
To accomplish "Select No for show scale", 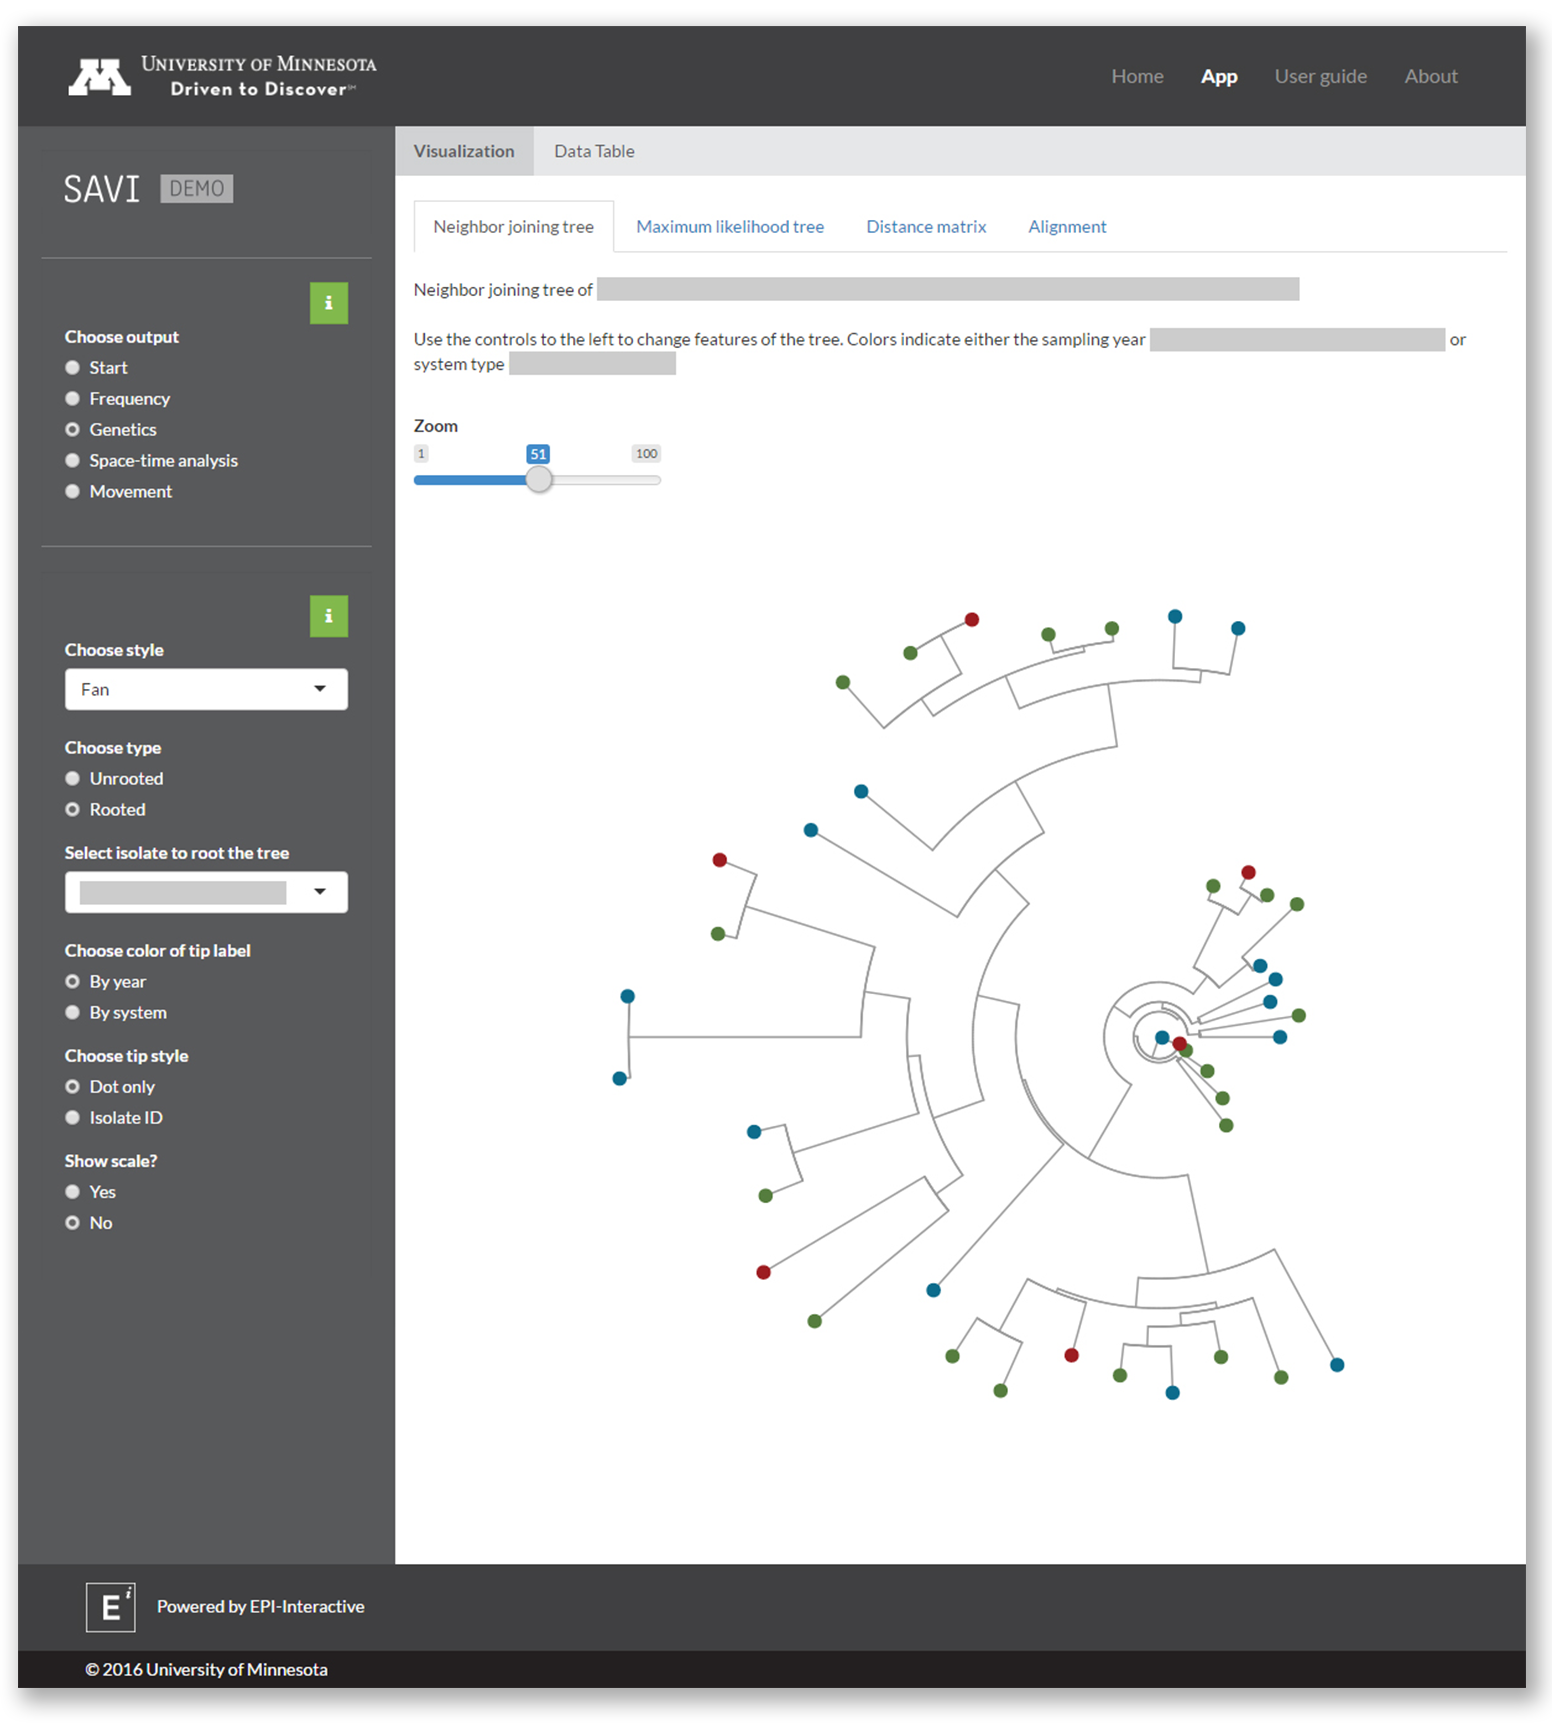I will (x=72, y=1223).
